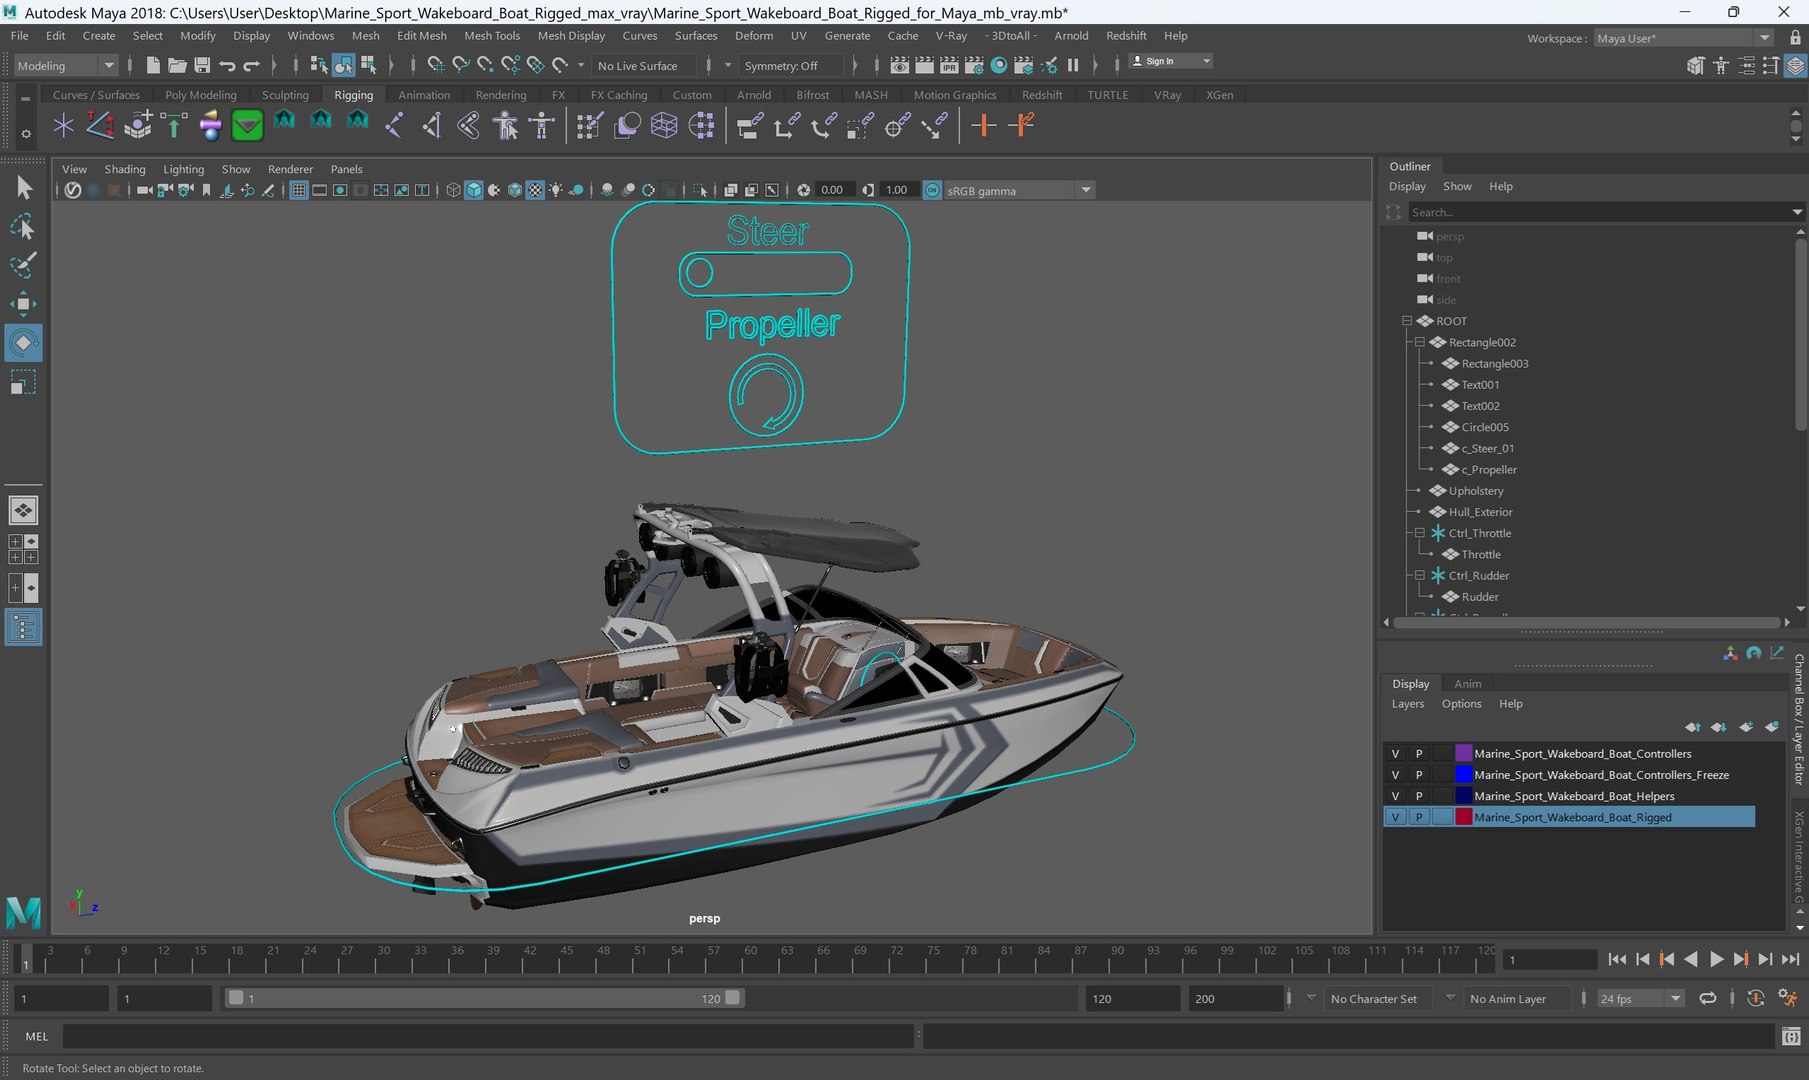This screenshot has height=1080, width=1809.
Task: Click the red color swatch of Rigged layer
Action: pyautogui.click(x=1463, y=817)
